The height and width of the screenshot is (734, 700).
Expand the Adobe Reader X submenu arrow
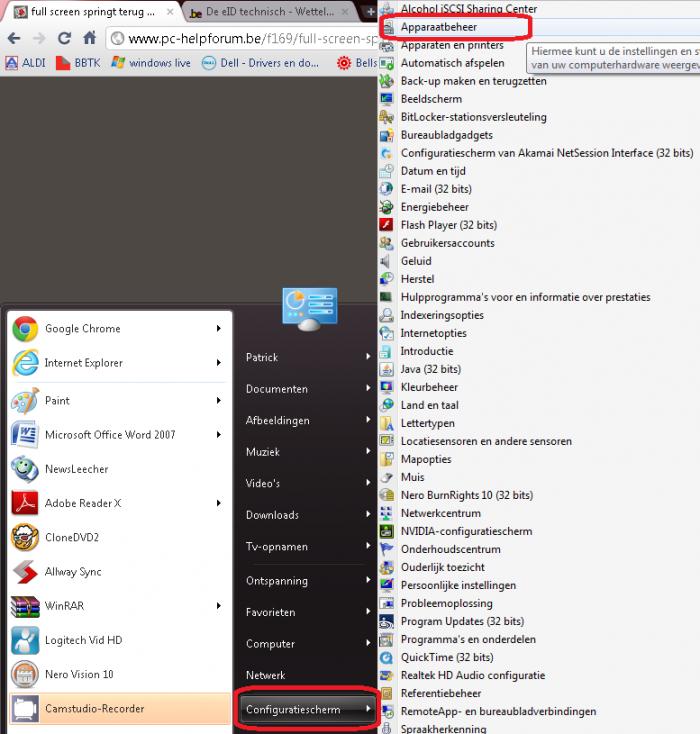219,503
